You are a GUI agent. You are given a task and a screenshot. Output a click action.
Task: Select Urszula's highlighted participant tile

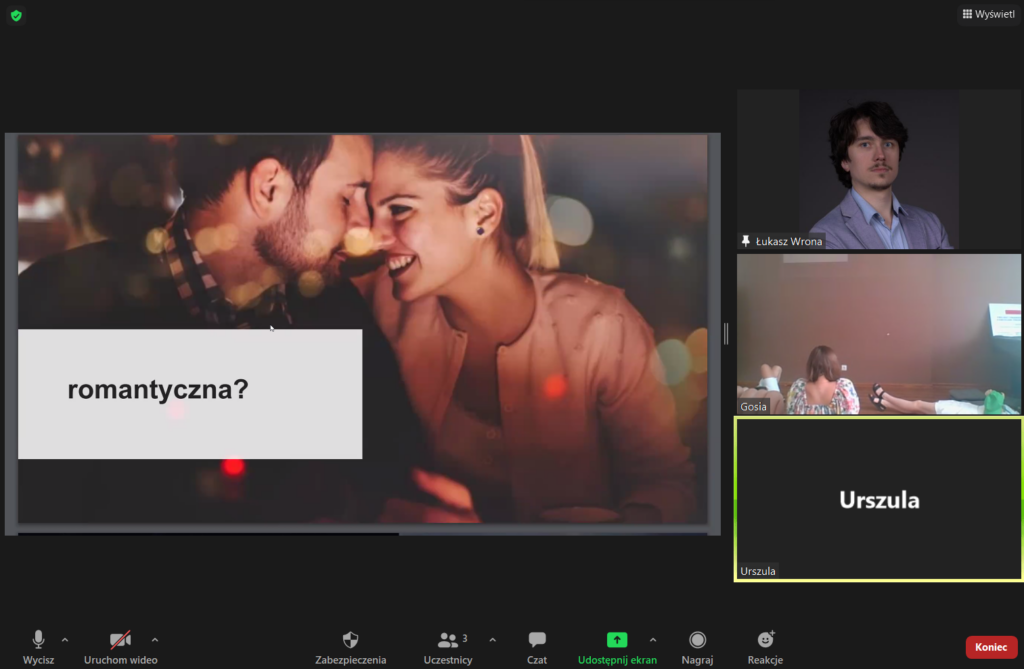879,498
